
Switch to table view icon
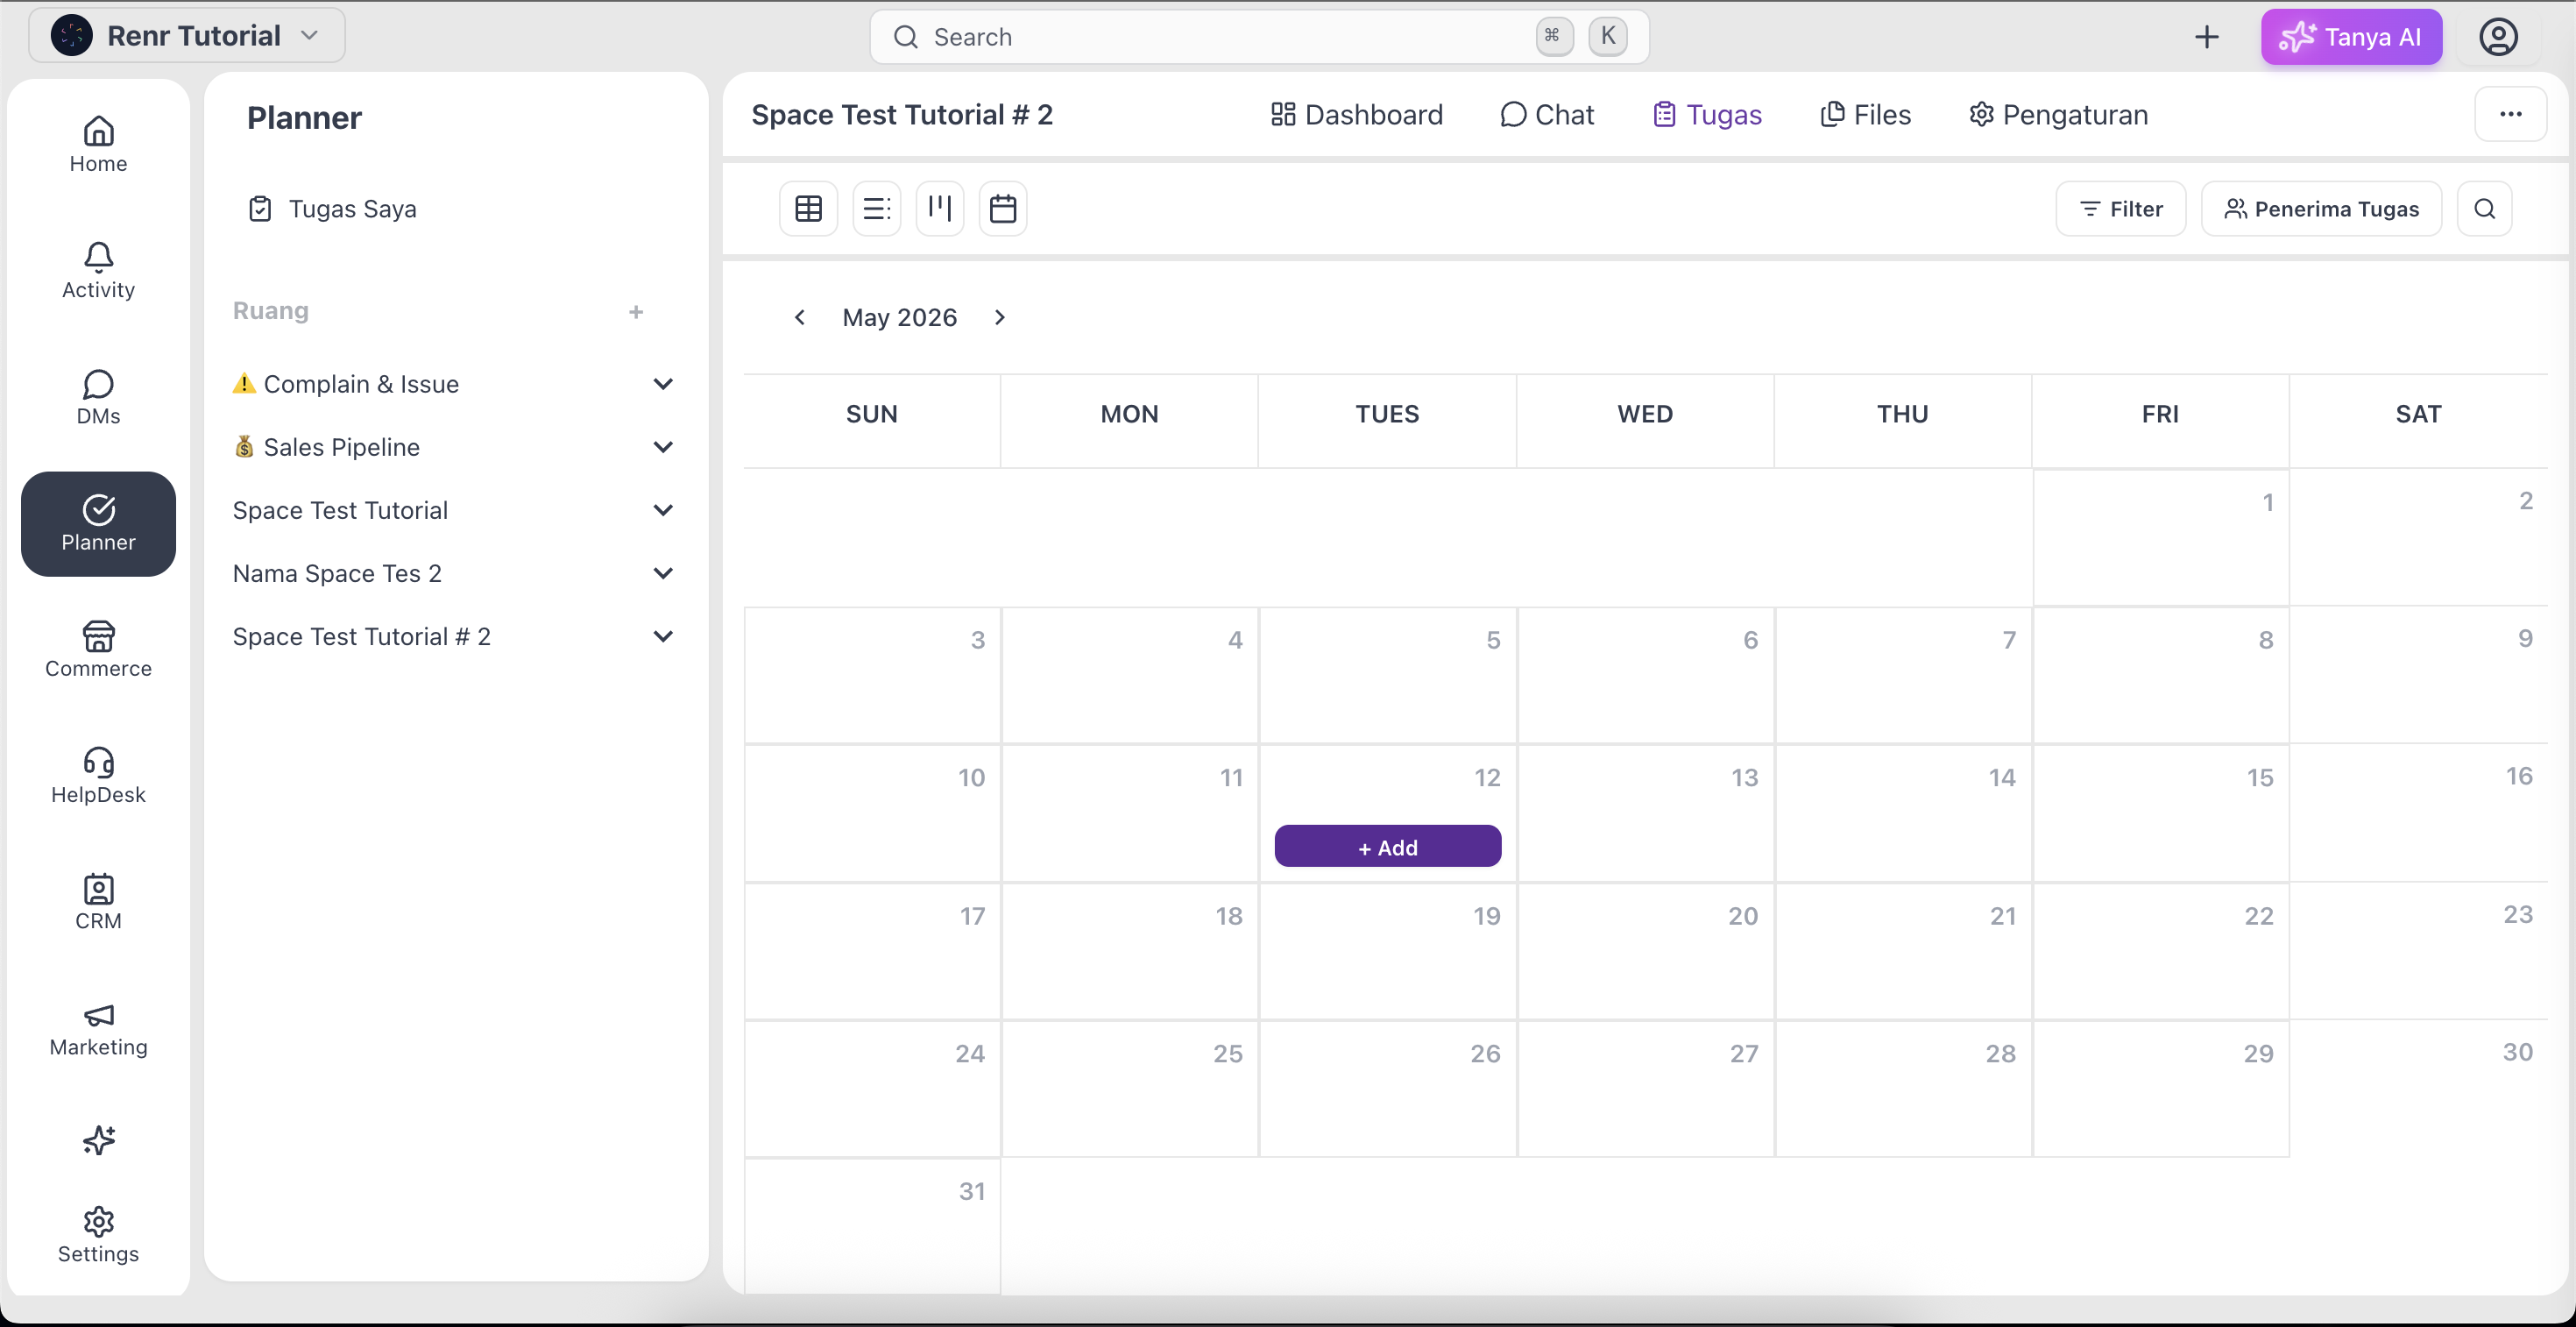(x=808, y=209)
